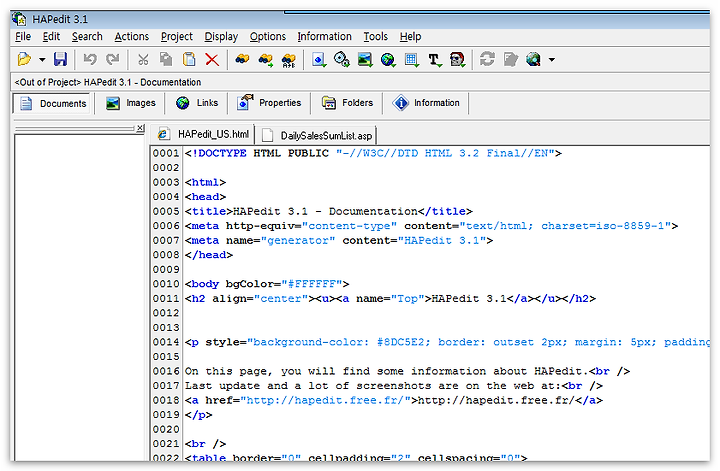
Task: Click the <title> tag on line 0005
Action: (x=208, y=211)
